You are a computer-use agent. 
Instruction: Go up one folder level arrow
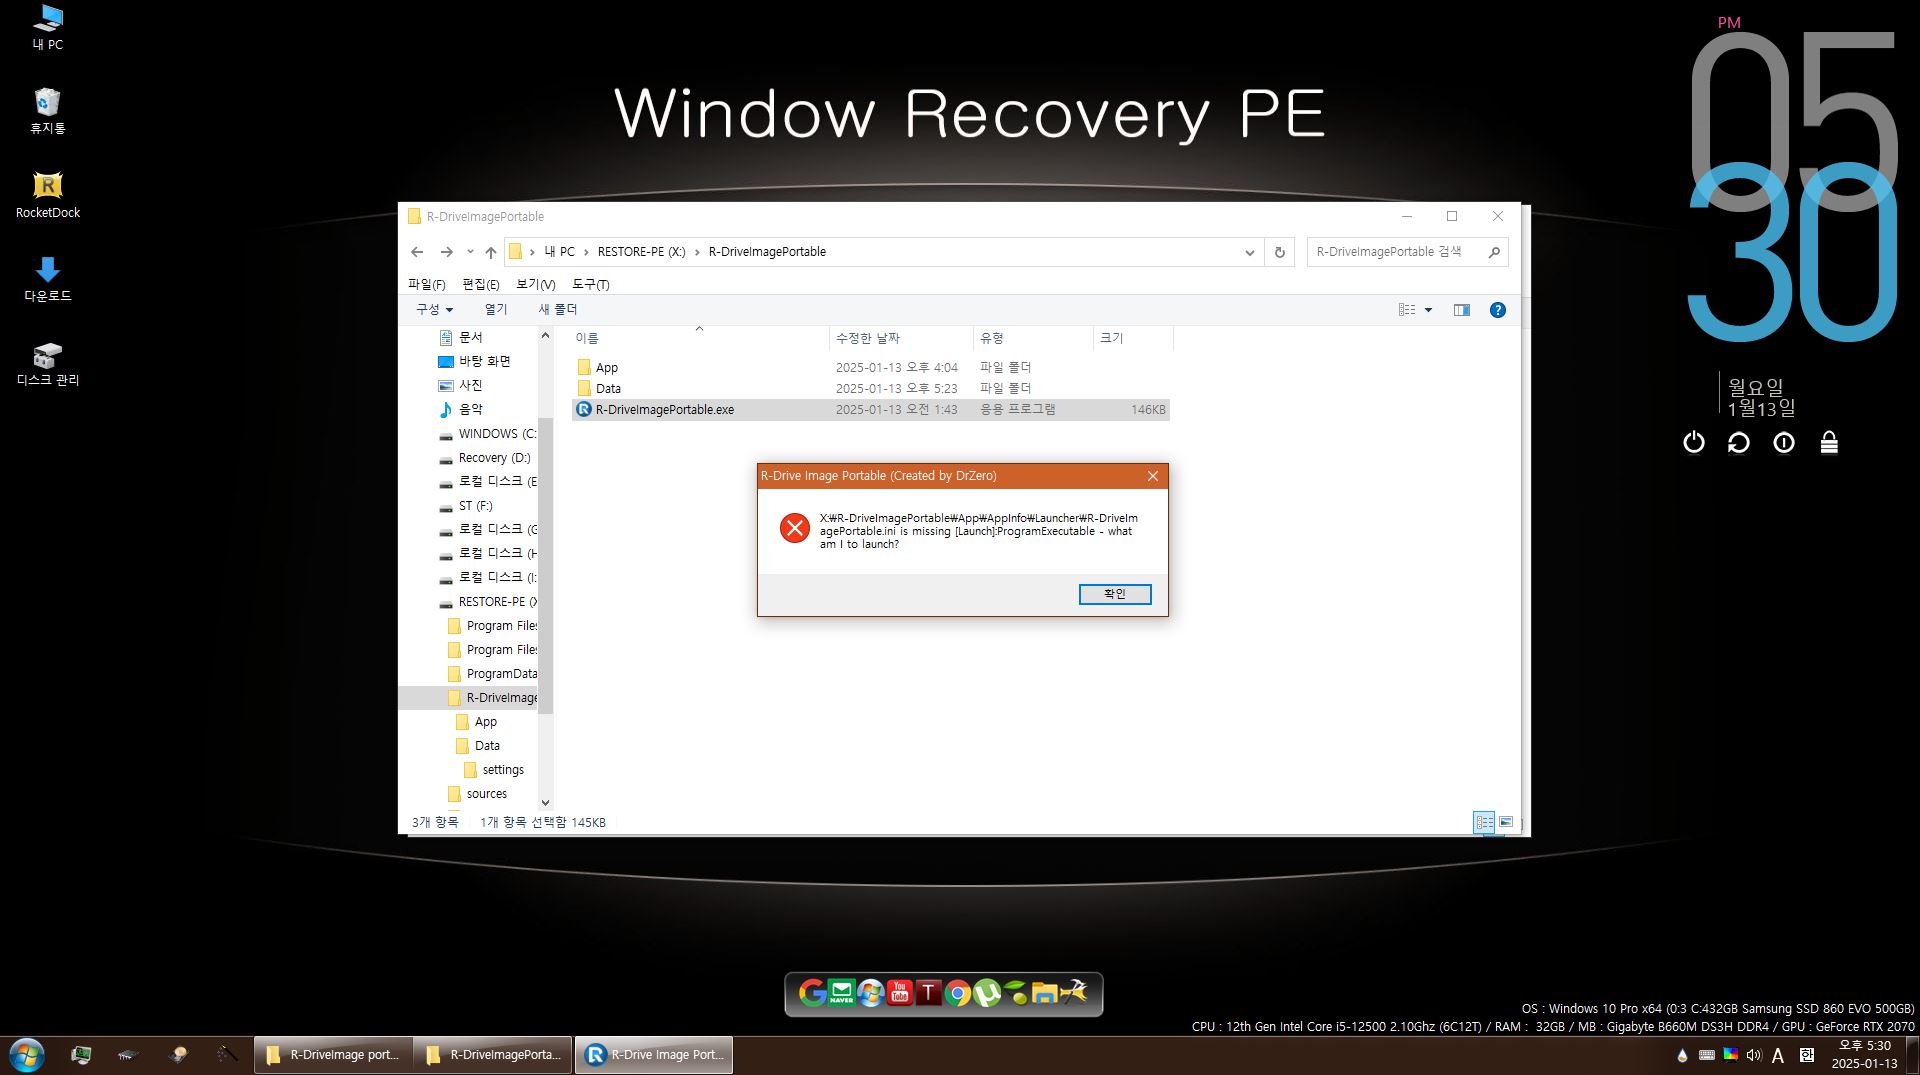[491, 252]
